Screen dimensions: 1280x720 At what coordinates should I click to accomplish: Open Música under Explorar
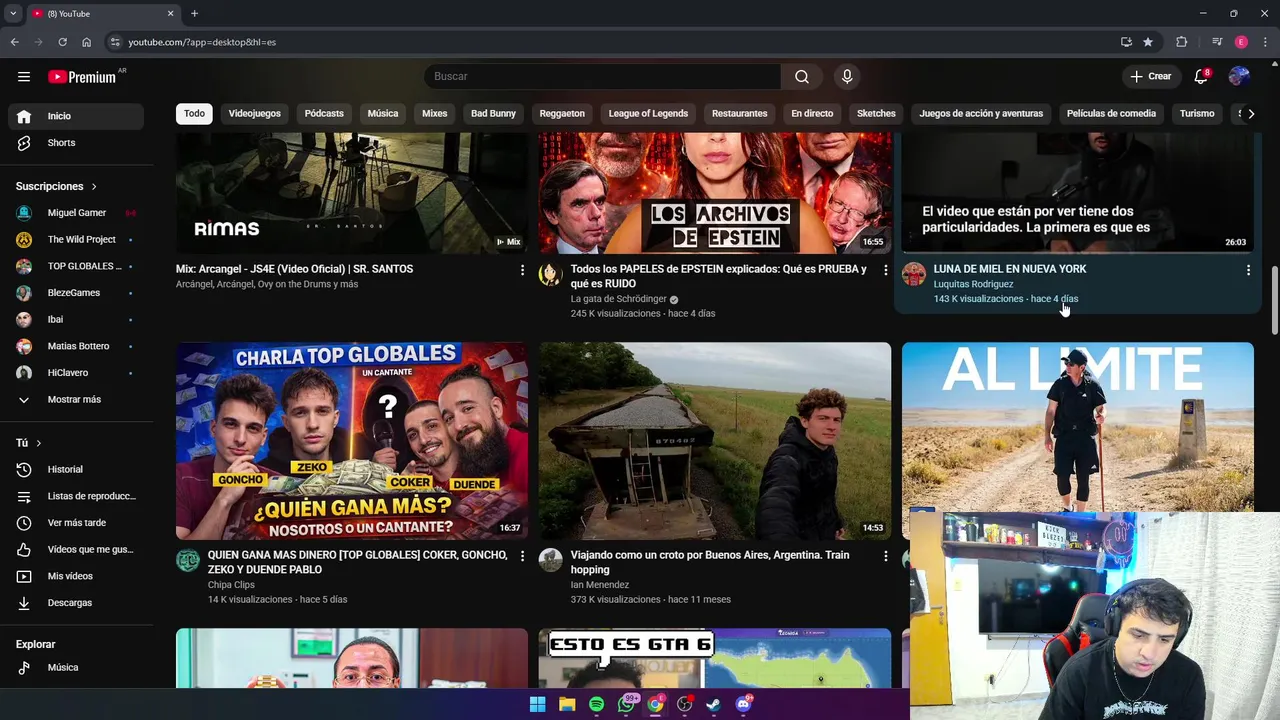click(76, 668)
